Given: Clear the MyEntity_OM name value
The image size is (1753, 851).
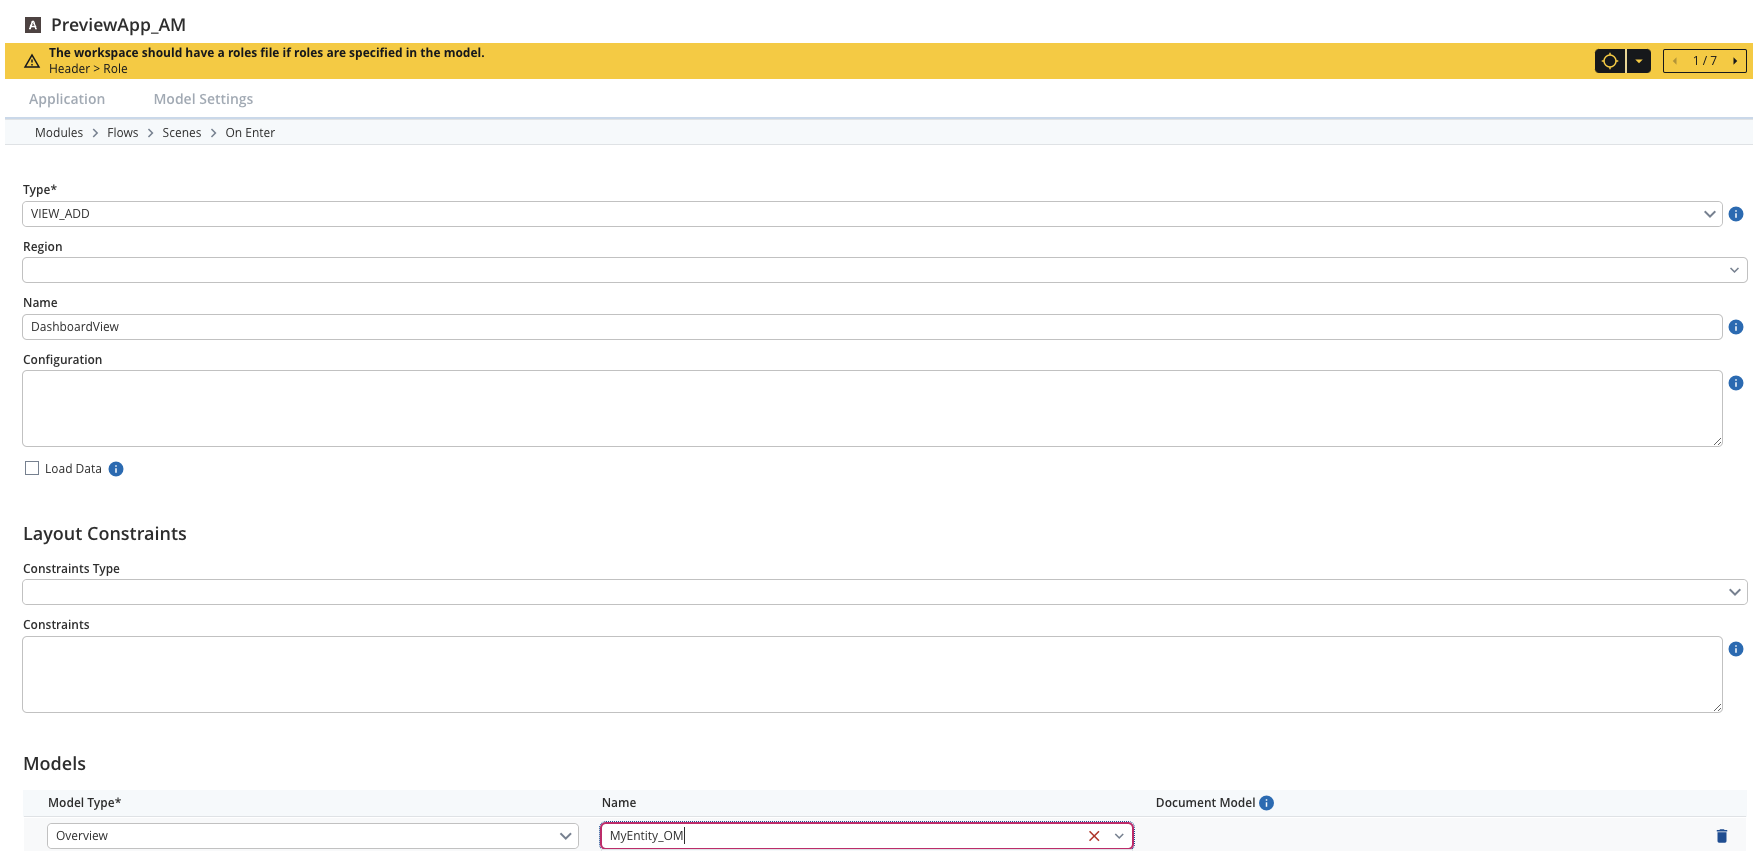Looking at the screenshot, I should [x=1094, y=836].
